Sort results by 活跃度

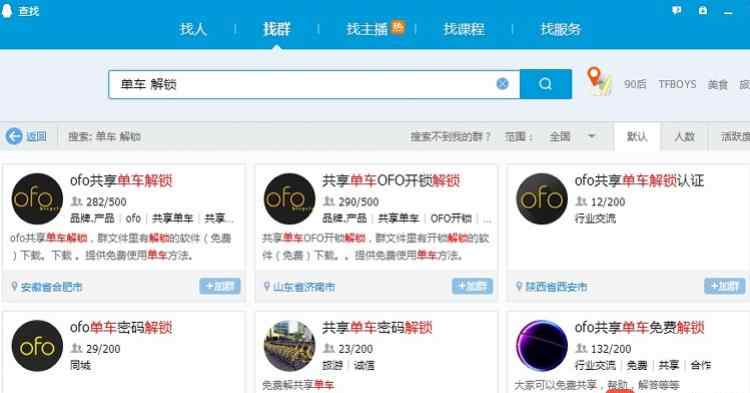click(735, 137)
